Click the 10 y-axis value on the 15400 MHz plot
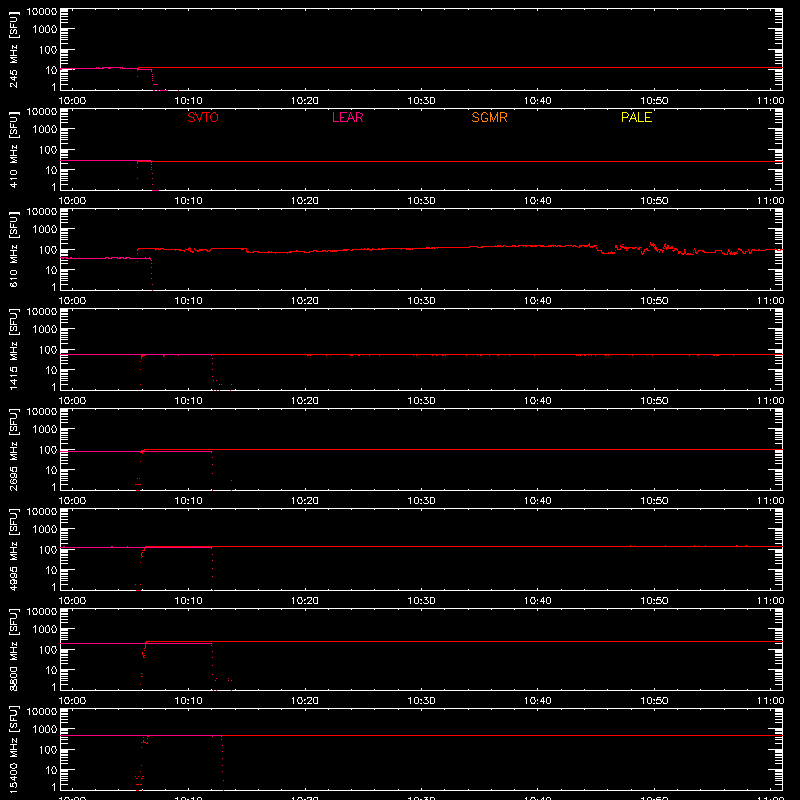Image resolution: width=800 pixels, height=800 pixels. click(51, 770)
